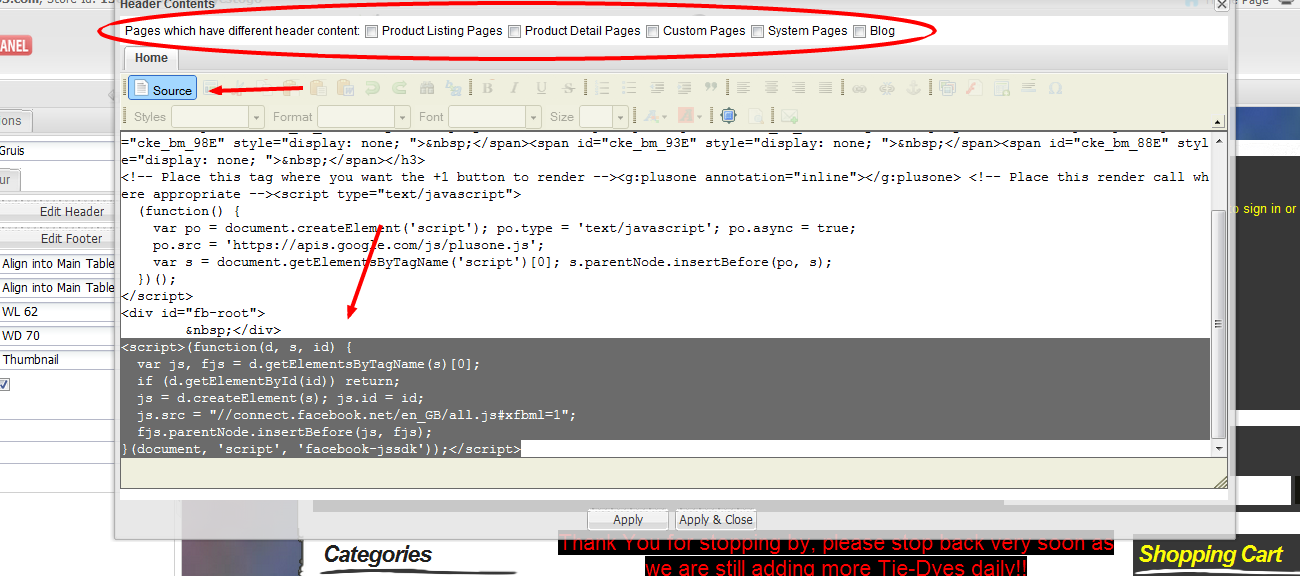Click Paste from Word icon
Viewport: 1300px width, 576px height.
click(345, 88)
